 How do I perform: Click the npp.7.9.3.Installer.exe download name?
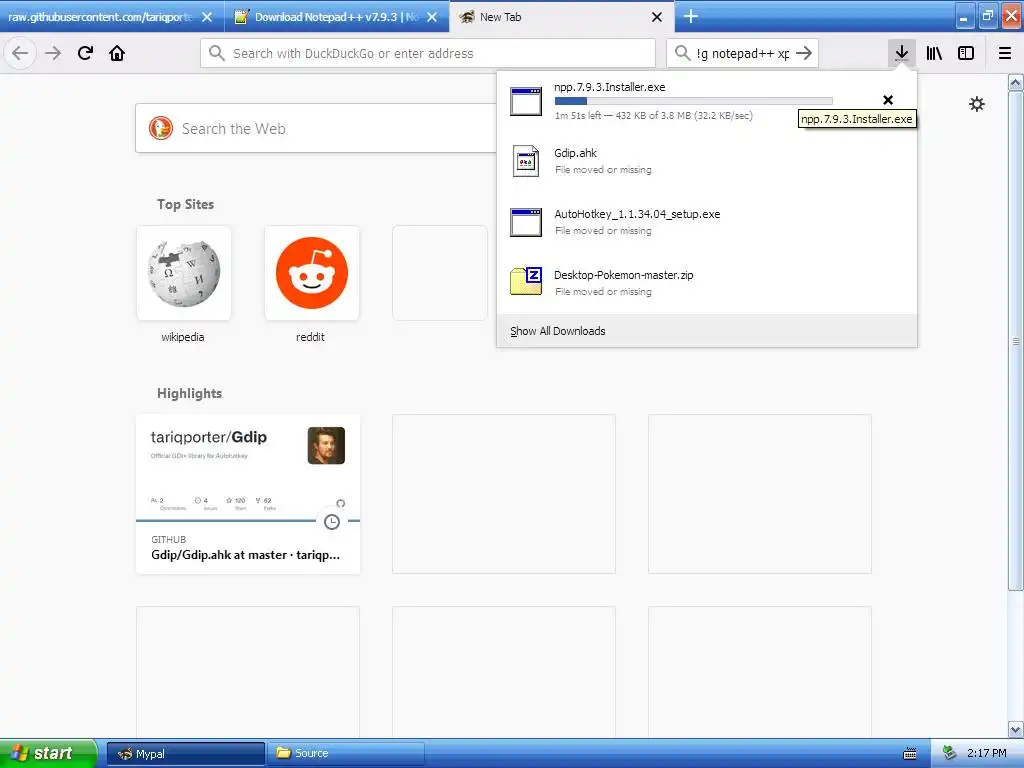click(609, 87)
